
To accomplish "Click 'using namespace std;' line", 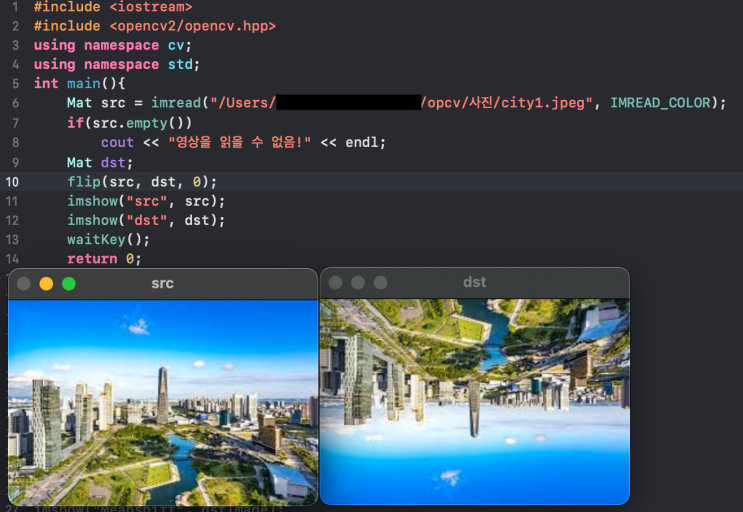I will 117,64.
